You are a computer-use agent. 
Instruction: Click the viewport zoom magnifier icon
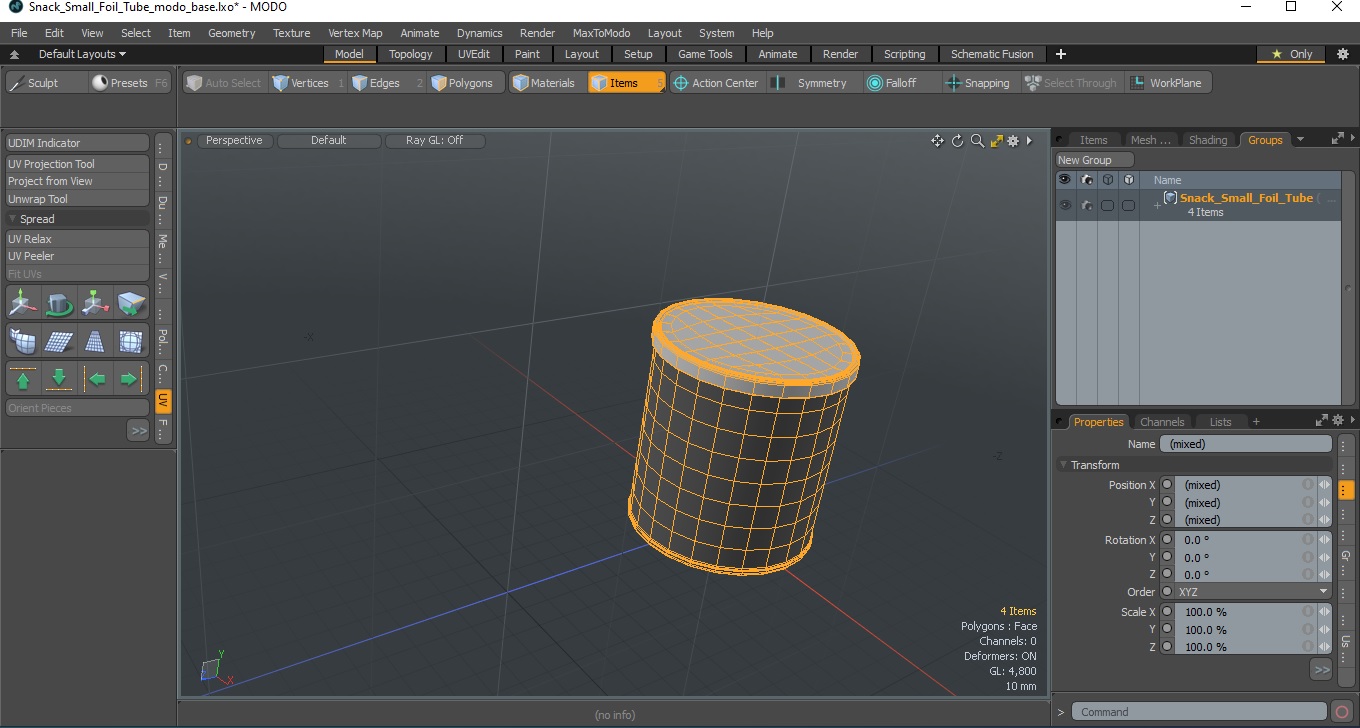(x=977, y=141)
